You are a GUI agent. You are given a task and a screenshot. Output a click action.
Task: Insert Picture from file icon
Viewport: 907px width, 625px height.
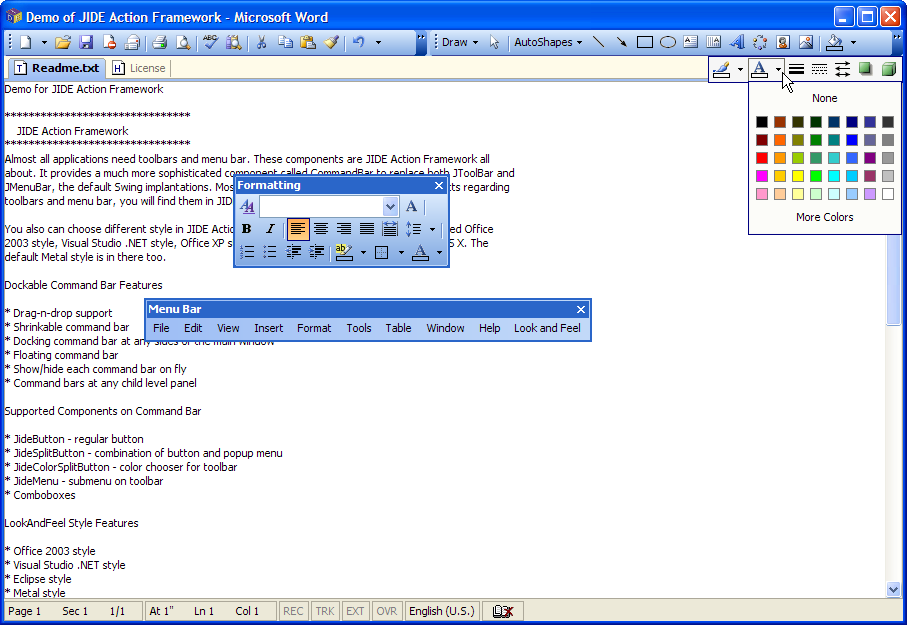click(806, 42)
